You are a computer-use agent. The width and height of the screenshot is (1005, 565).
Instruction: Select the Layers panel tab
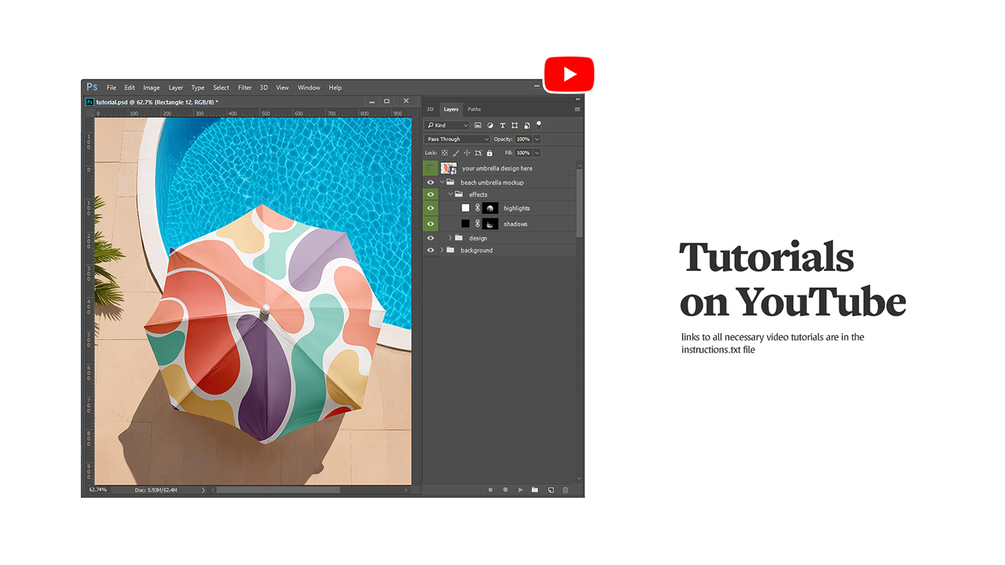[451, 110]
